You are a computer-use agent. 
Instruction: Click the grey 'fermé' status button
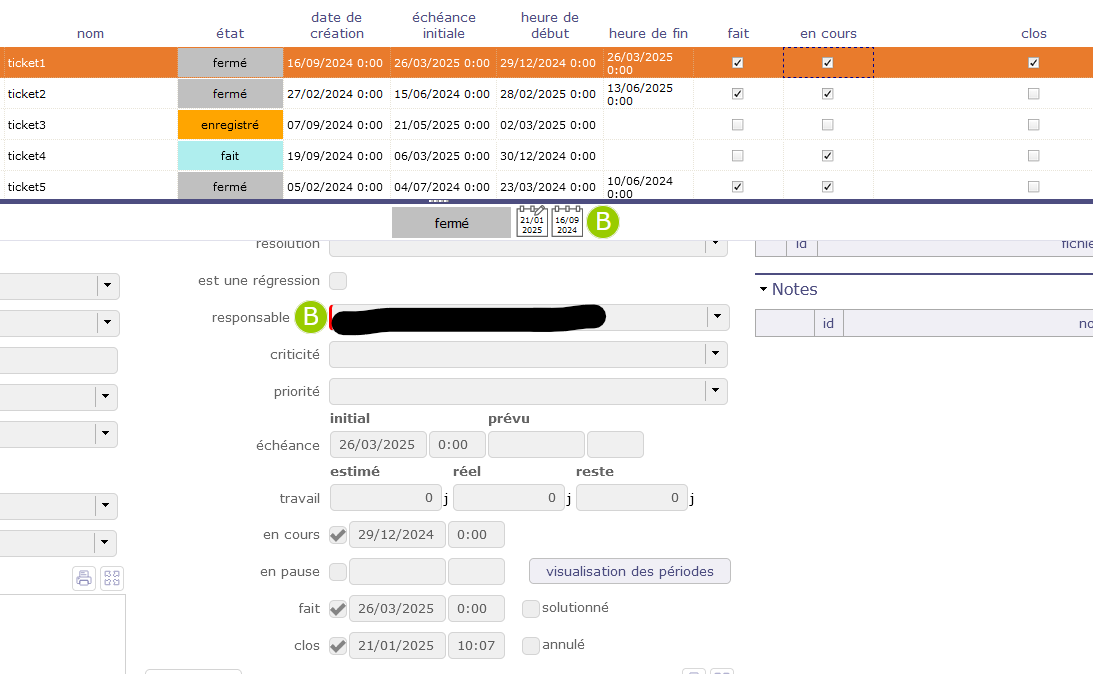pos(451,223)
